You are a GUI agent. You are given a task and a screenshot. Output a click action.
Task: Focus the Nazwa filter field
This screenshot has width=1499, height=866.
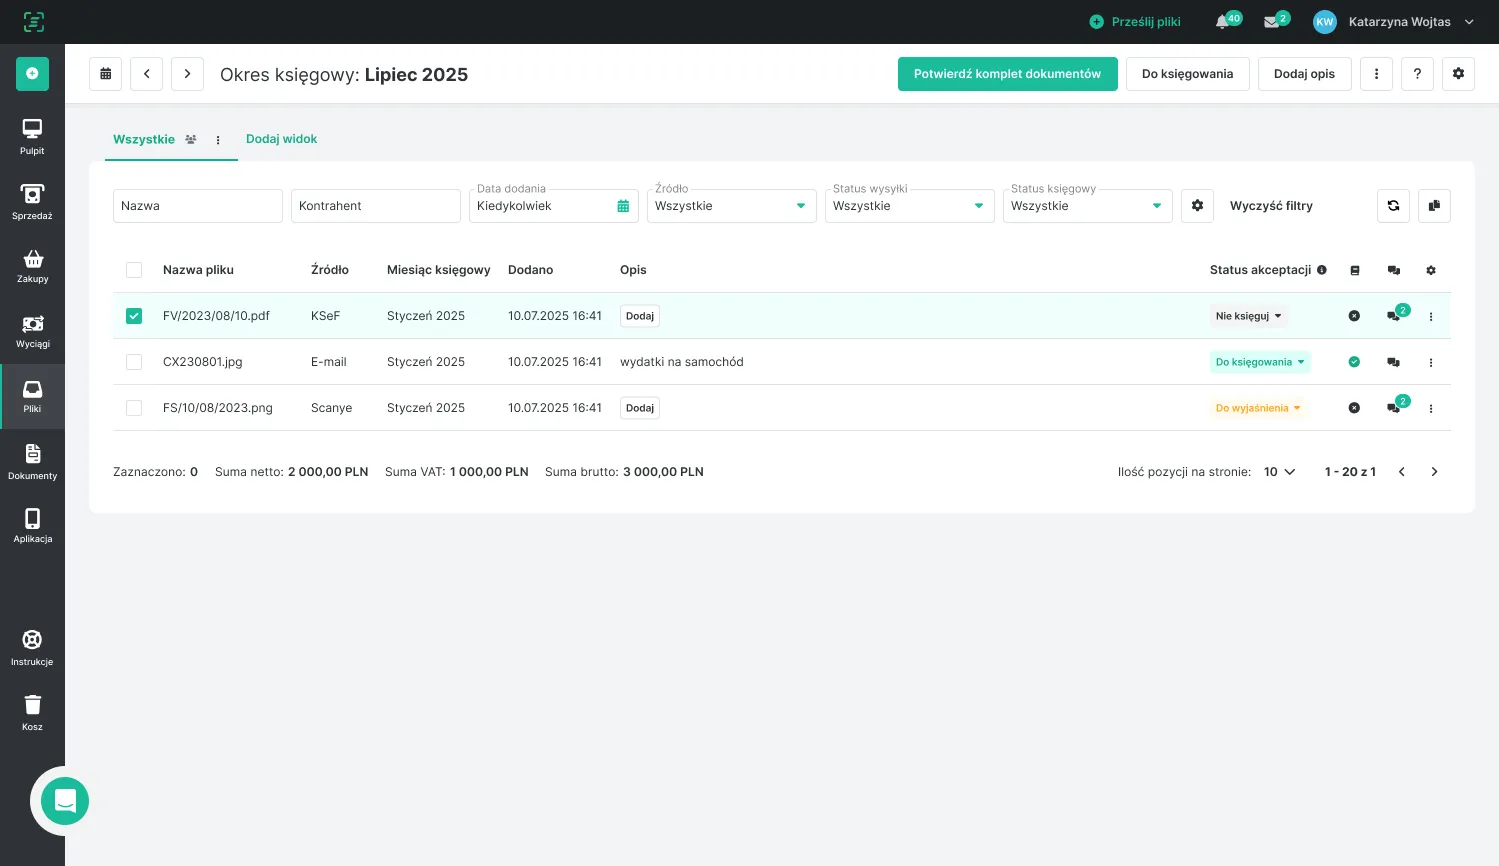tap(198, 206)
